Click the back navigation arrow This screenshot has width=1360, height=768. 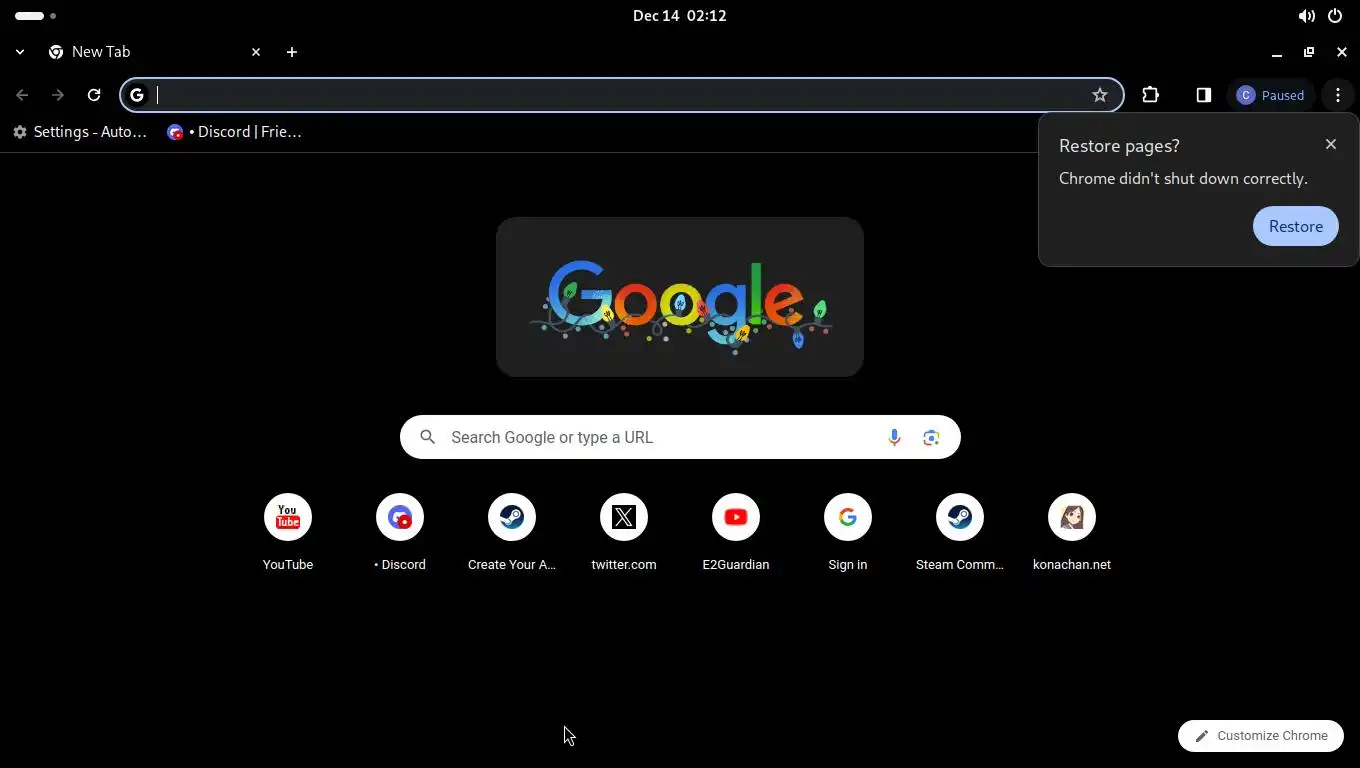coord(22,95)
